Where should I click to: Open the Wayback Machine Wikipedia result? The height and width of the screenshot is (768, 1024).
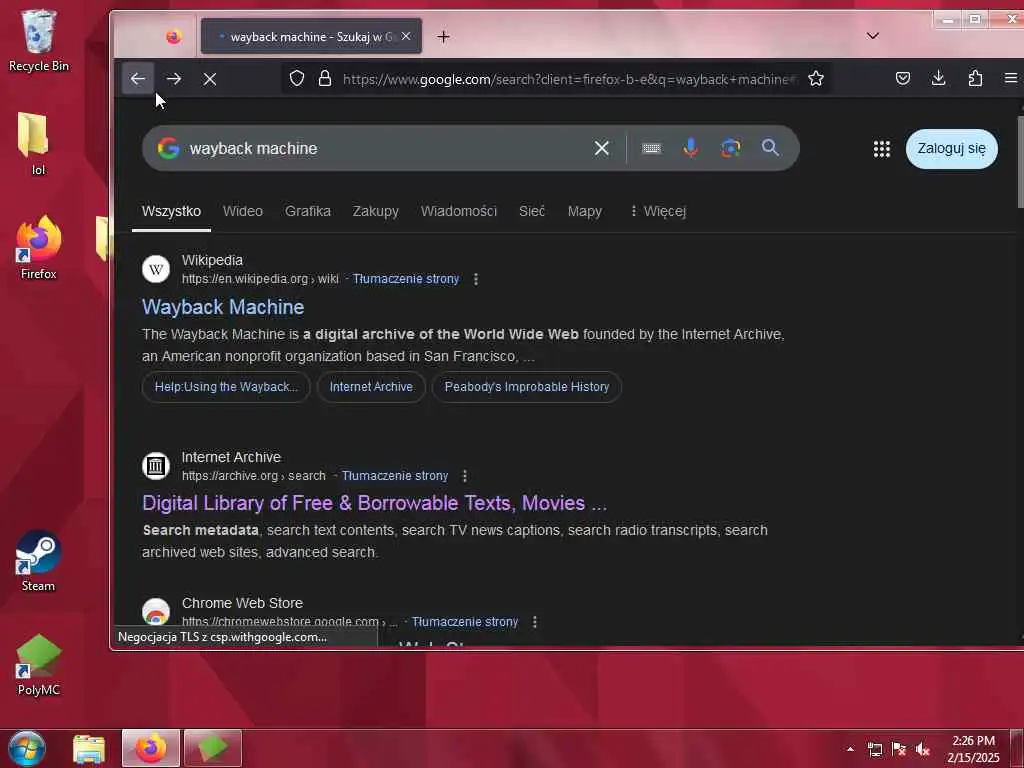point(223,307)
